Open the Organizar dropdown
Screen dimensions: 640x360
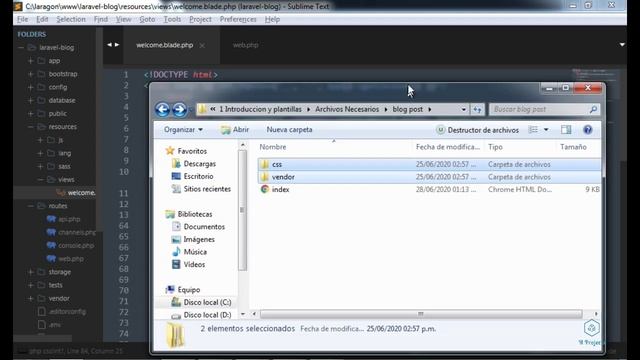[x=183, y=130]
